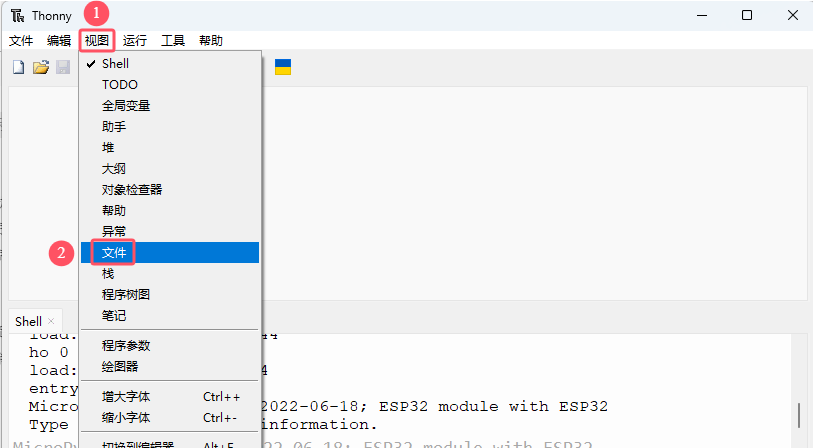Enable the 帮助 view in dropdown
The height and width of the screenshot is (448, 813).
click(170, 211)
